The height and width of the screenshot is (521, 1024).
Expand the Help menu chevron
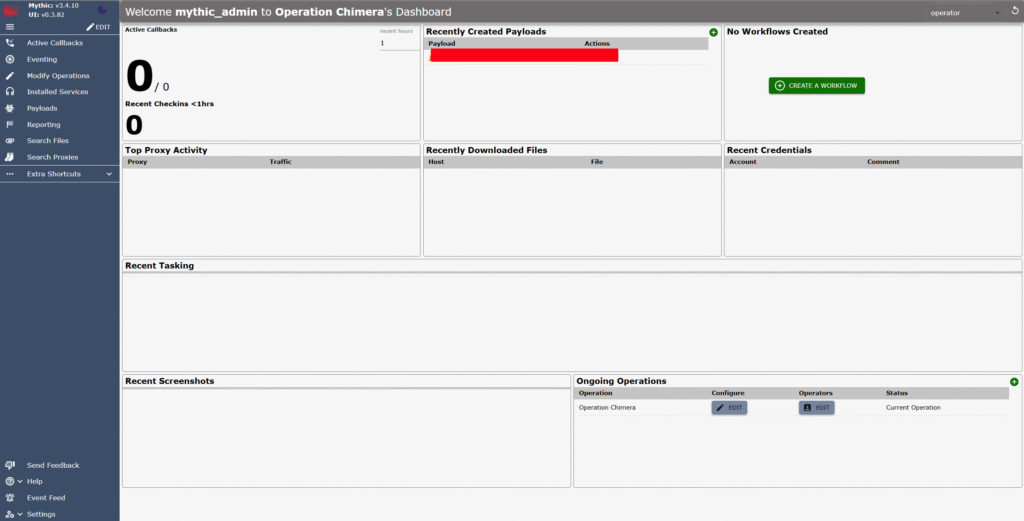click(x=21, y=481)
